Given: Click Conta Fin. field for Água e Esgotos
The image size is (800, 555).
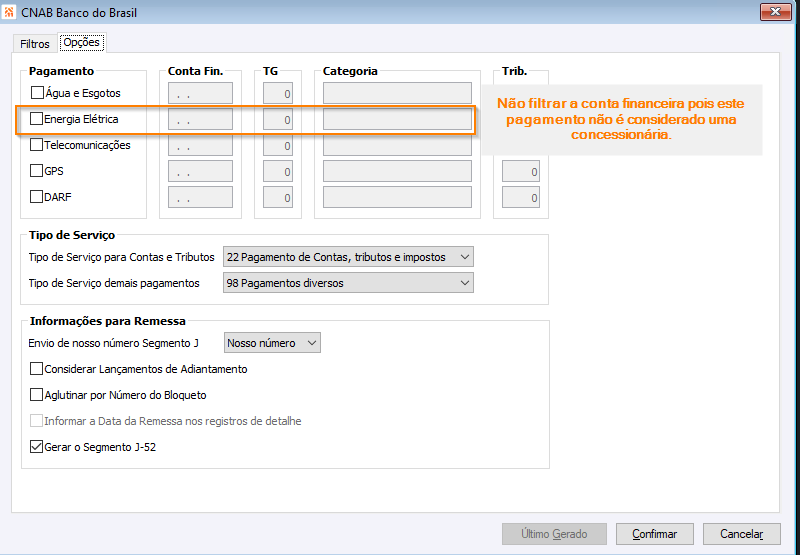Looking at the screenshot, I should click(200, 93).
